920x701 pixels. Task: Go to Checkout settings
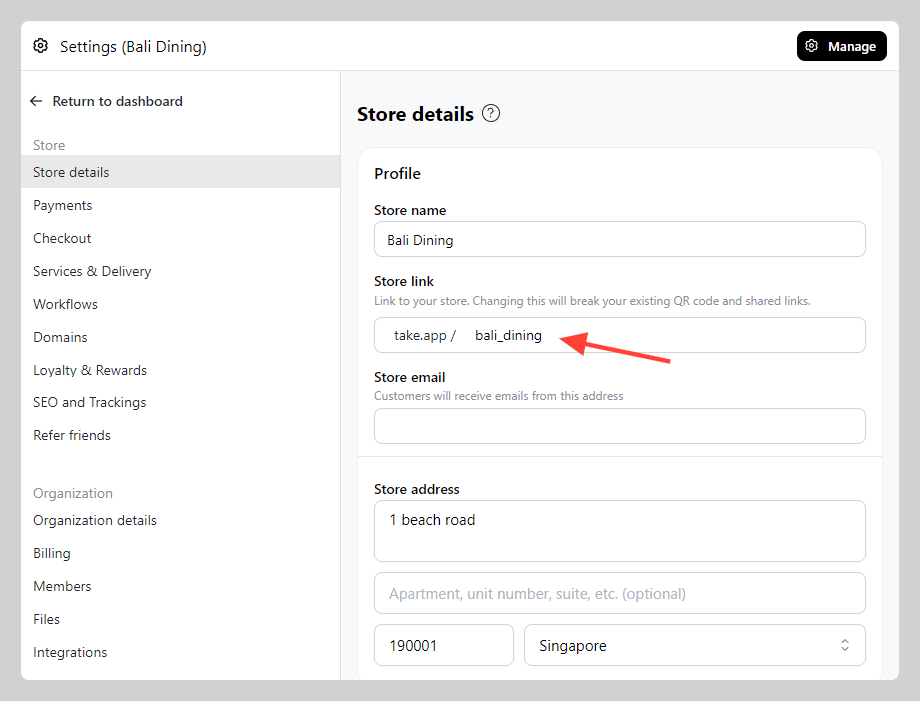(x=181, y=238)
